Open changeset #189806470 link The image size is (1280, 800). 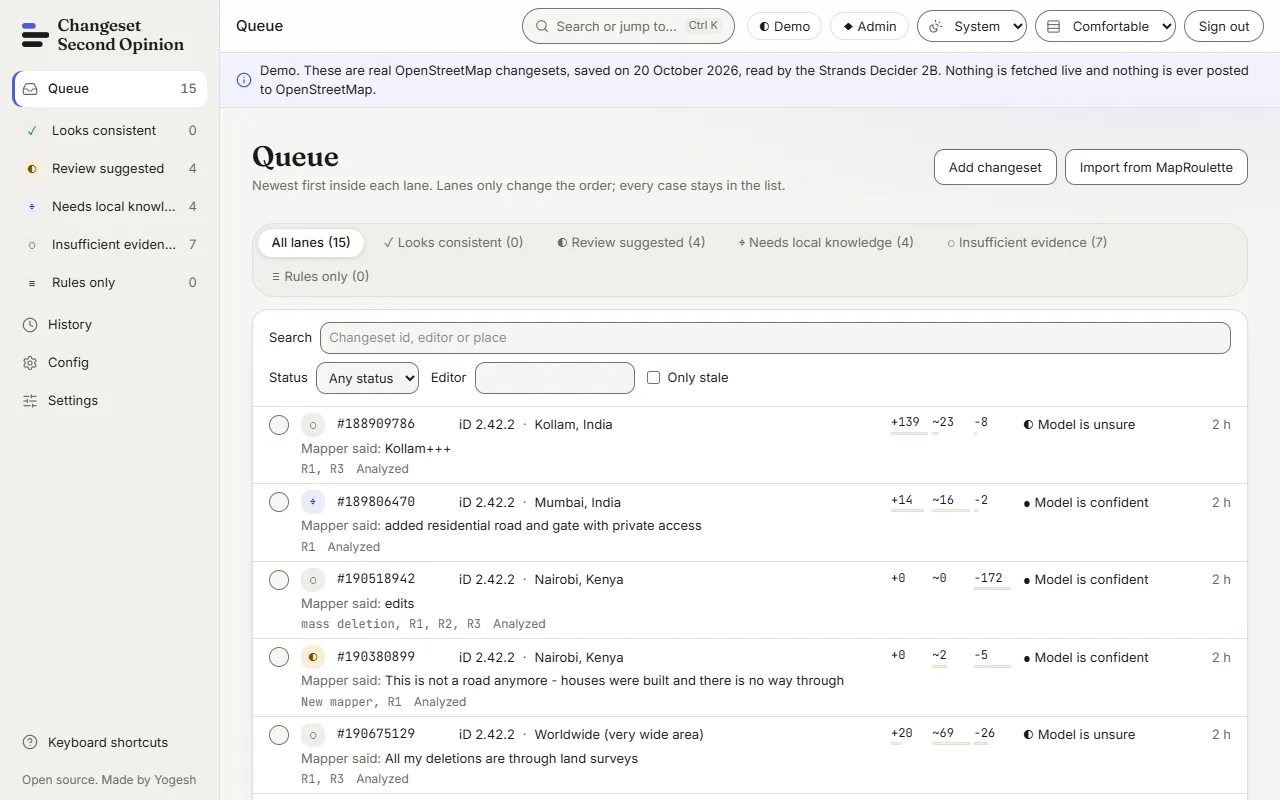(376, 502)
